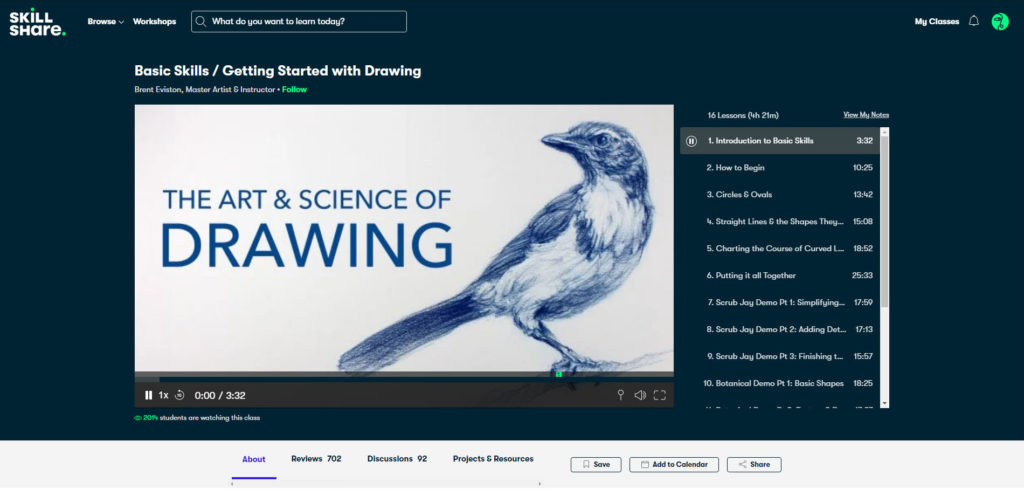The width and height of the screenshot is (1024, 503).
Task: Play lesson 10 Botanical Demo Pt 1
Action: click(780, 383)
